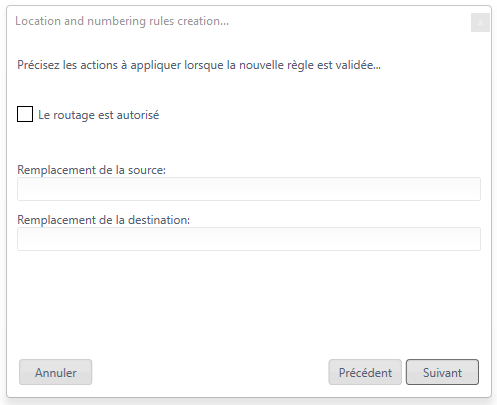Focus the 'Remplacement de la source' field

pyautogui.click(x=249, y=189)
